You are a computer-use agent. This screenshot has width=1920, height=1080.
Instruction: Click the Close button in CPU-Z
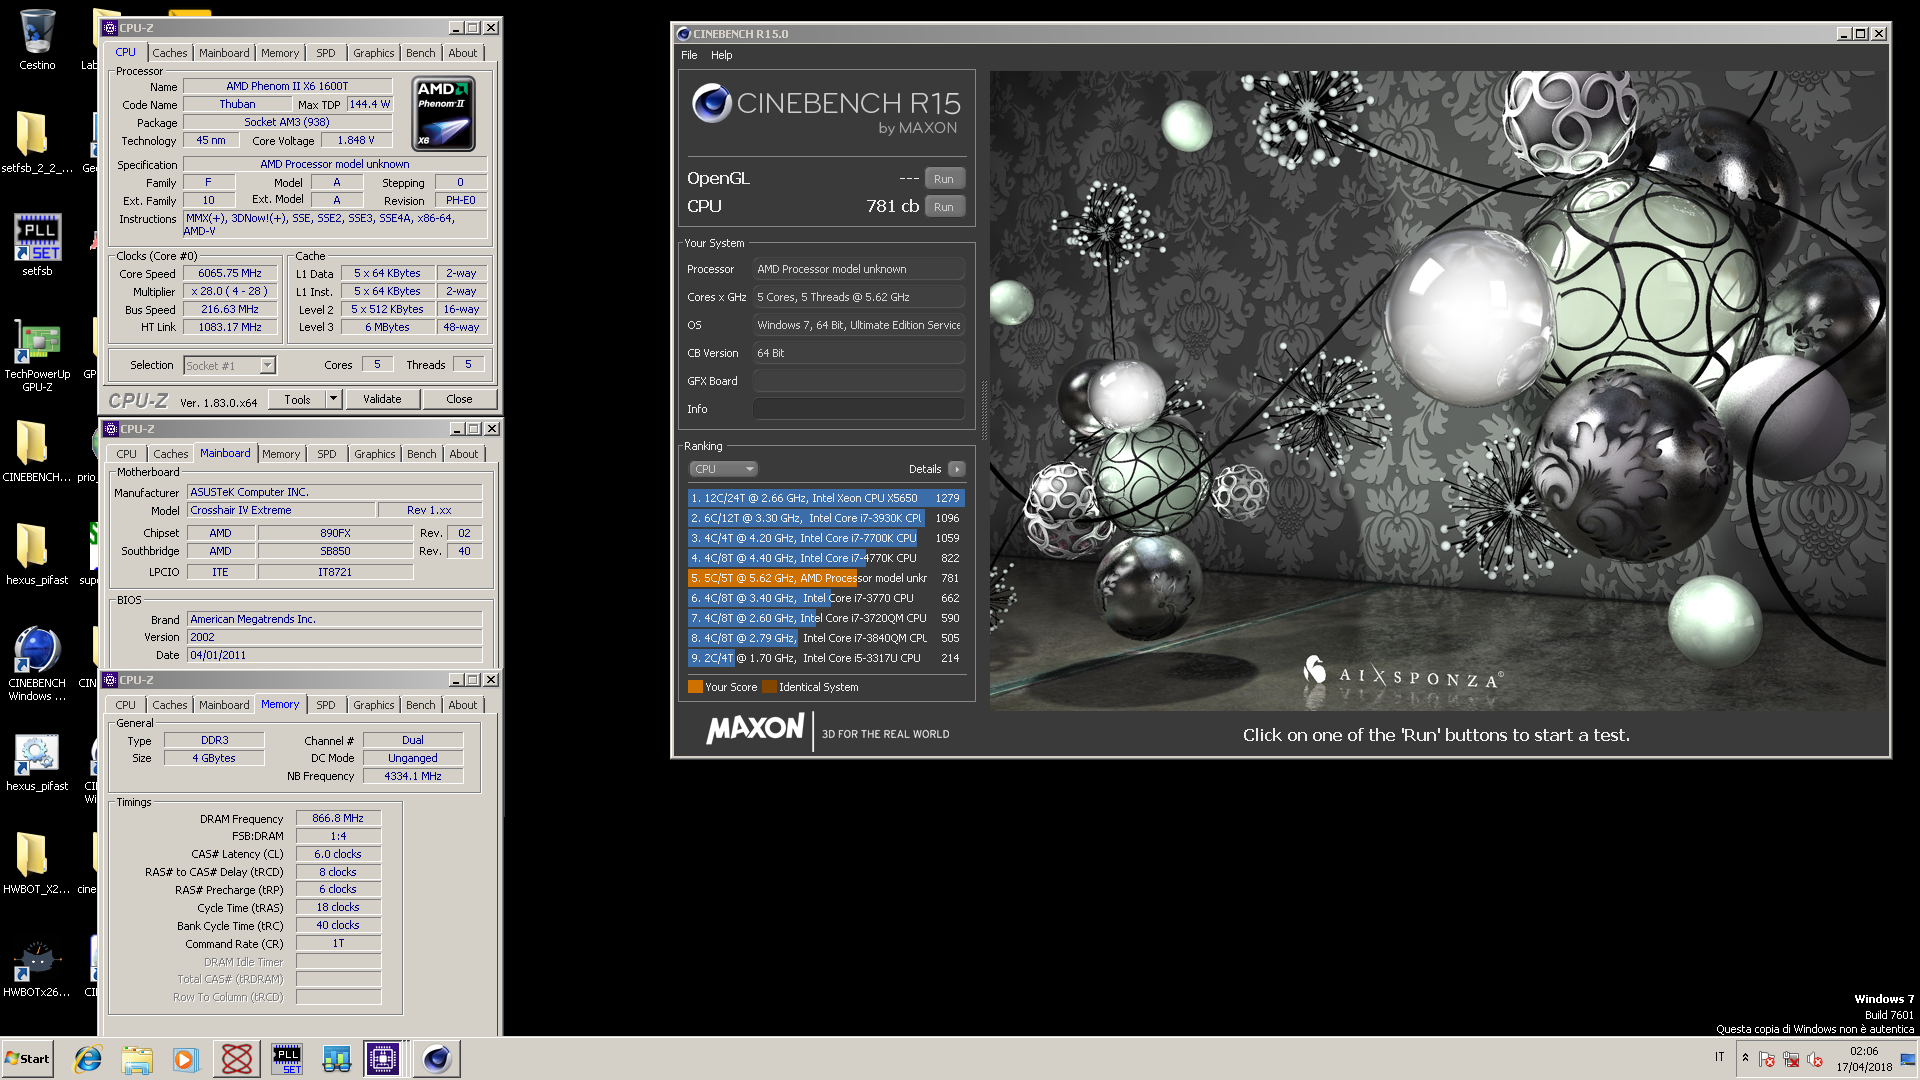click(459, 399)
